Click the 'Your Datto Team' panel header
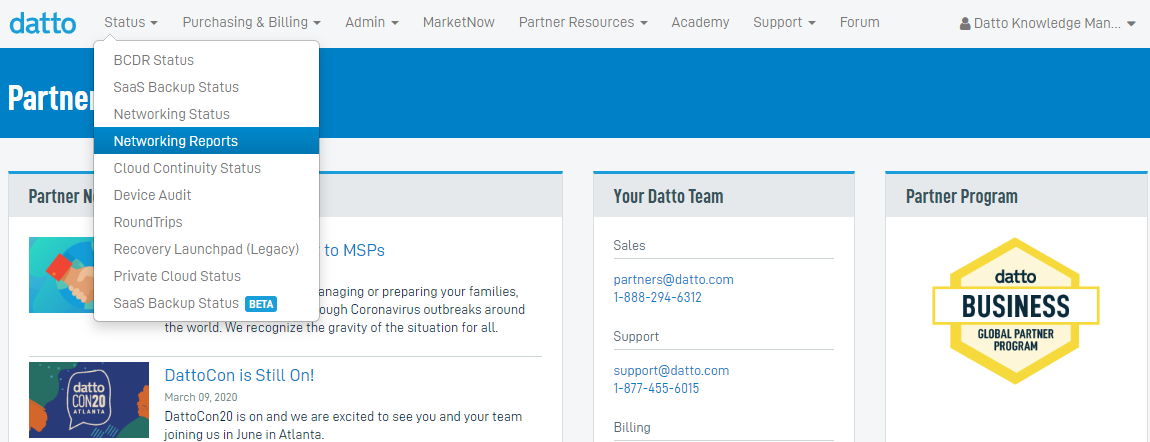Screen dimensions: 1150x442 pyautogui.click(x=724, y=196)
